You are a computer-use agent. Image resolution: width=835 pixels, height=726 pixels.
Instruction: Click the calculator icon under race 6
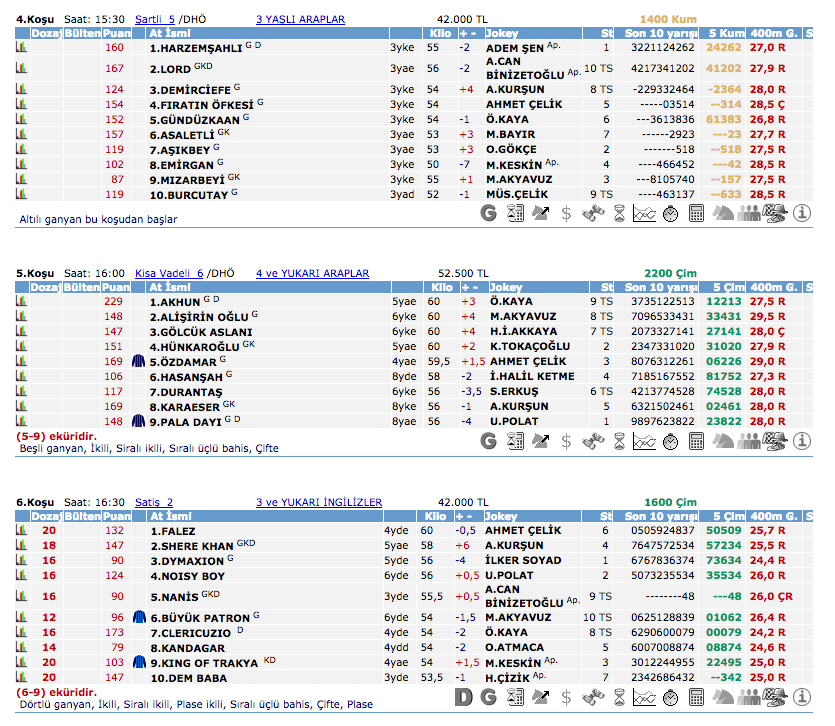click(696, 697)
